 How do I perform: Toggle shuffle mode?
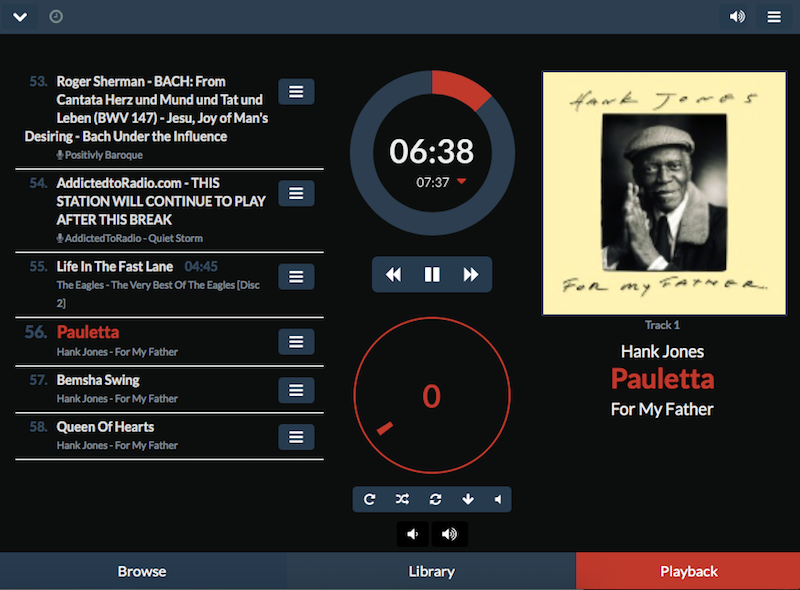pyautogui.click(x=402, y=499)
